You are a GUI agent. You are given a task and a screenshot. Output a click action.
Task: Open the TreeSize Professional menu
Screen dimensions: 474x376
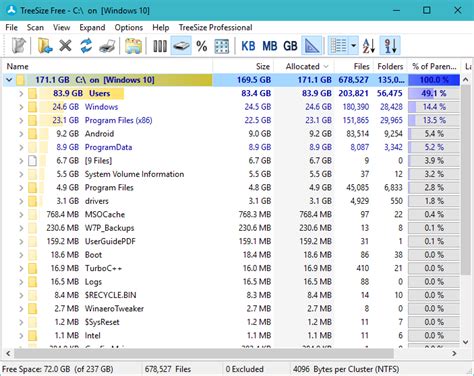tap(215, 27)
